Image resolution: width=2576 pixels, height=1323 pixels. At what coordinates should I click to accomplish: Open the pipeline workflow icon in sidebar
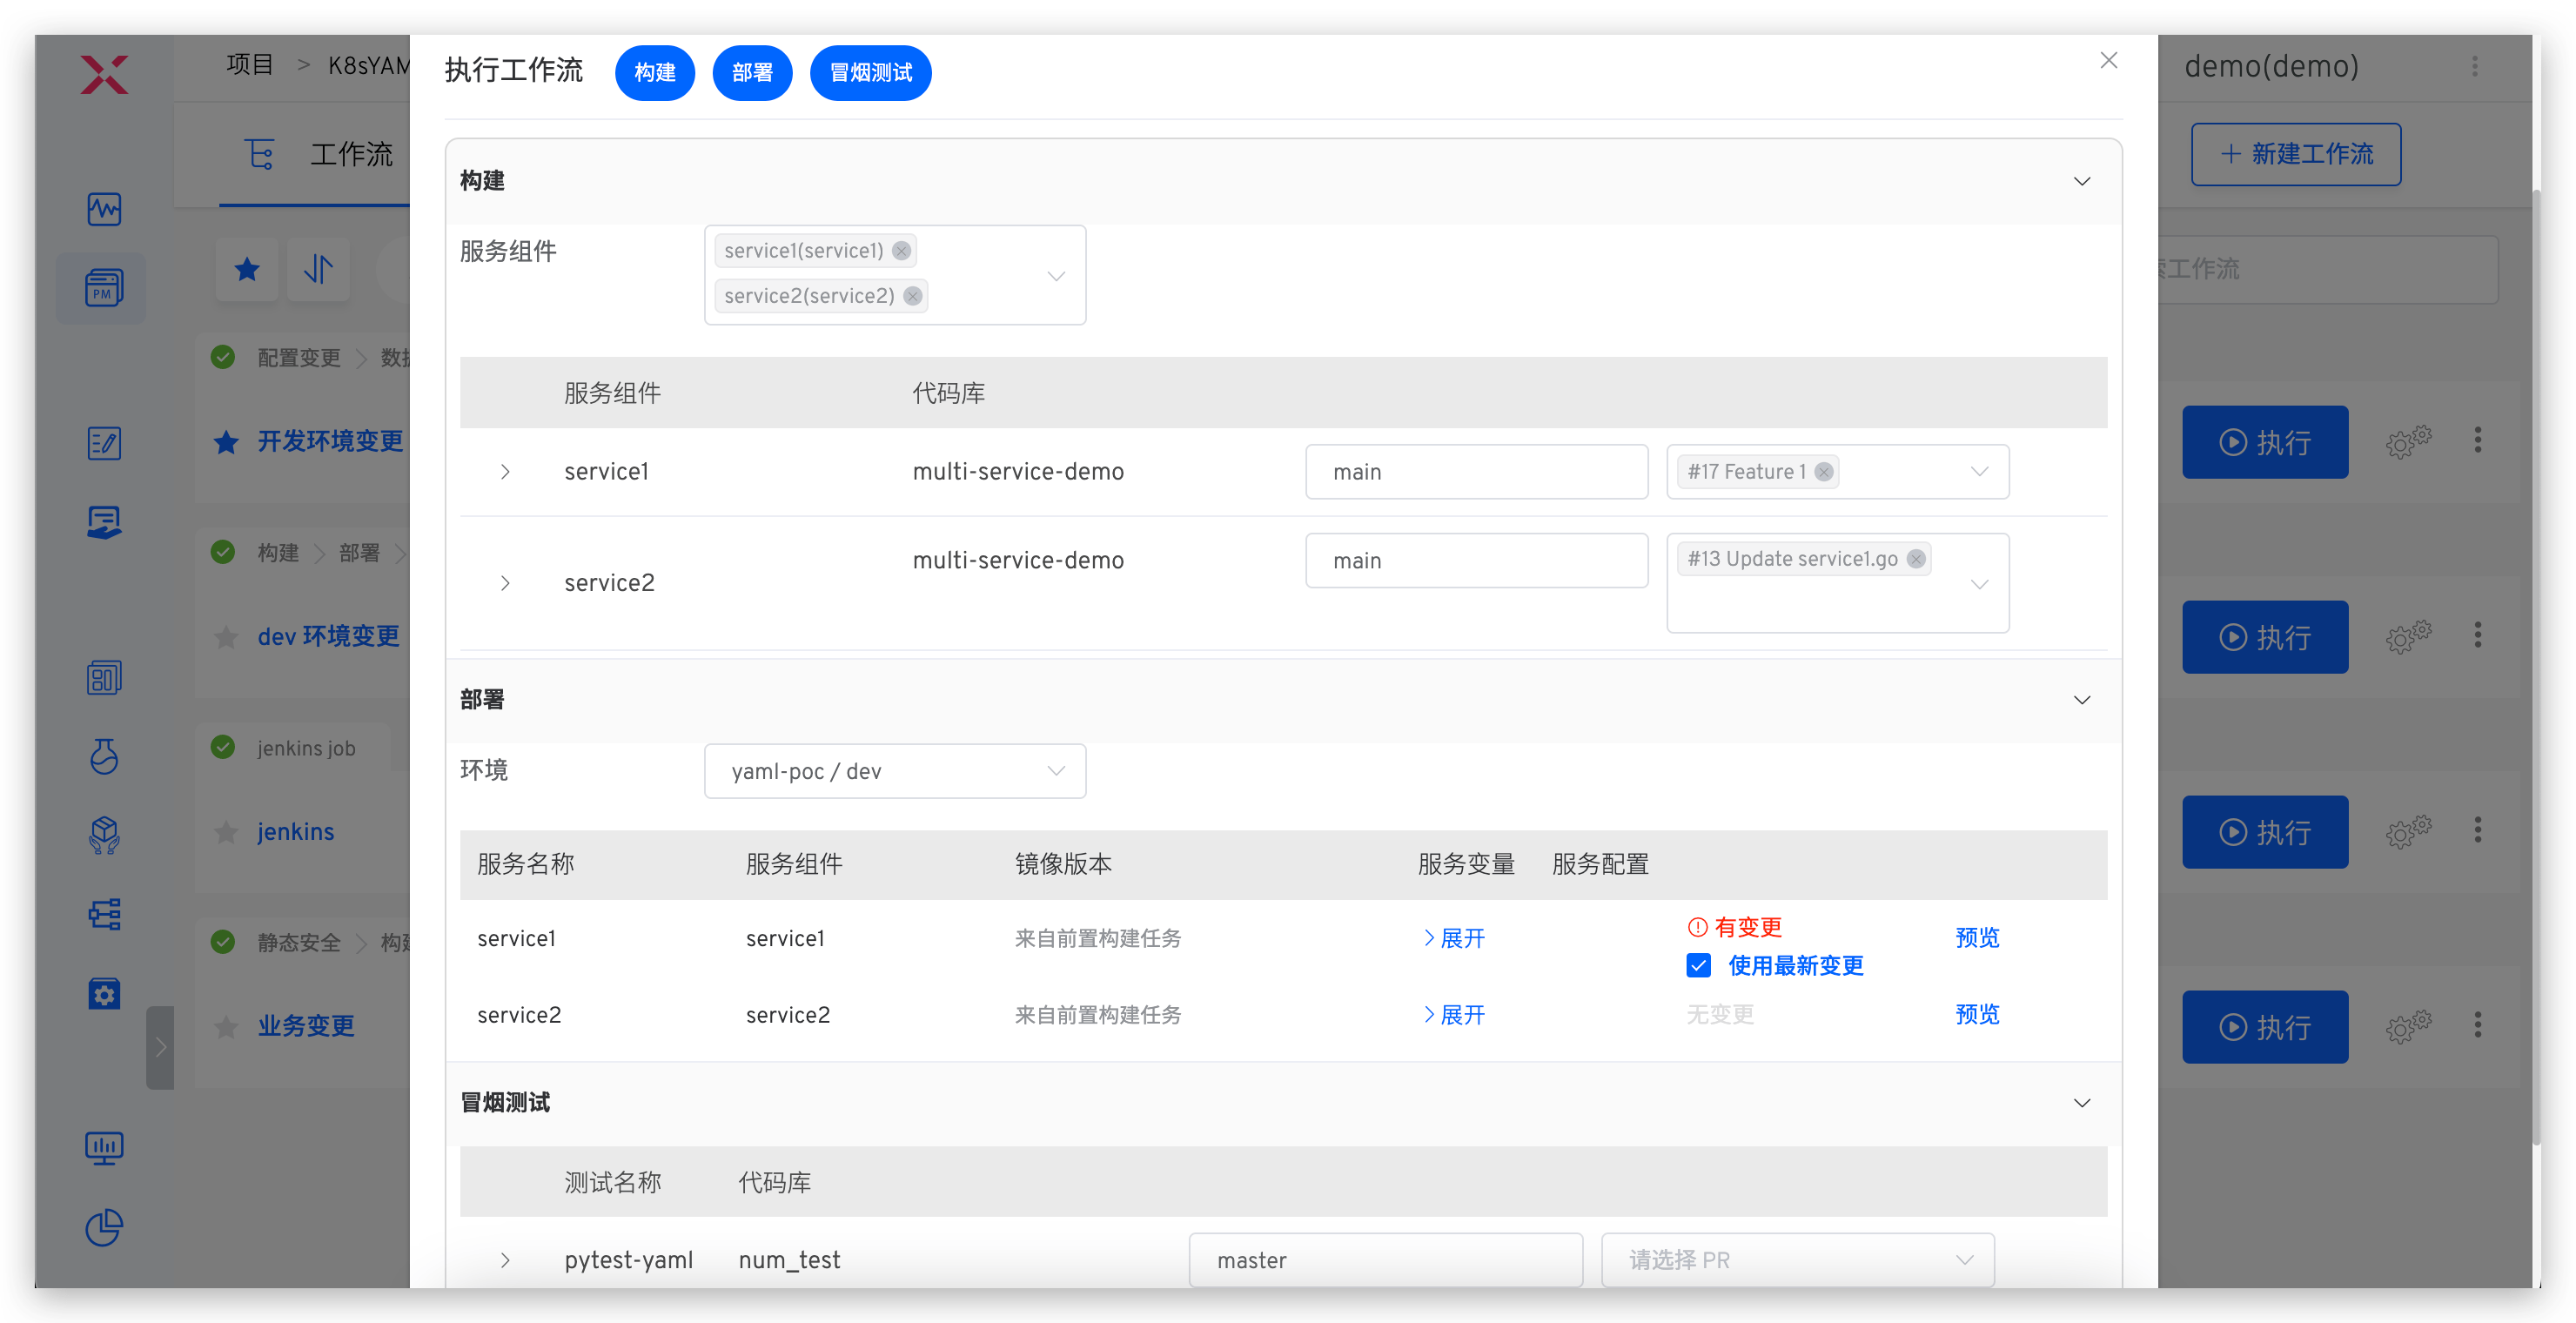(x=104, y=914)
